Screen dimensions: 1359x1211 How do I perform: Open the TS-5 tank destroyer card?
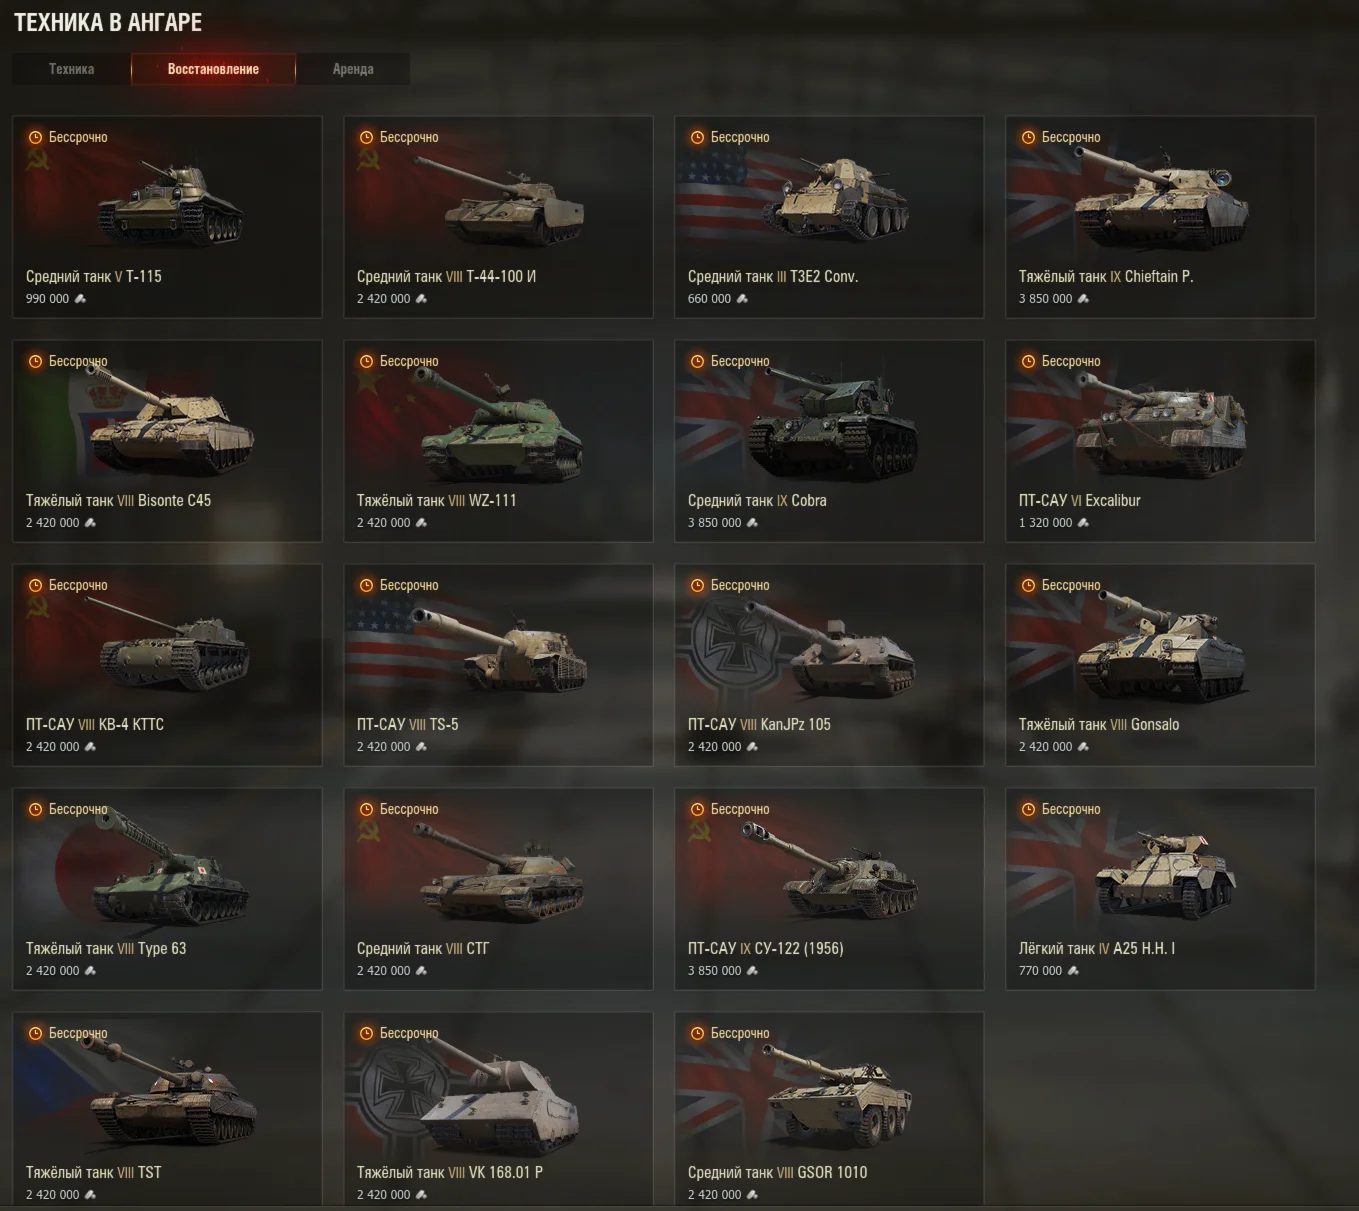498,665
